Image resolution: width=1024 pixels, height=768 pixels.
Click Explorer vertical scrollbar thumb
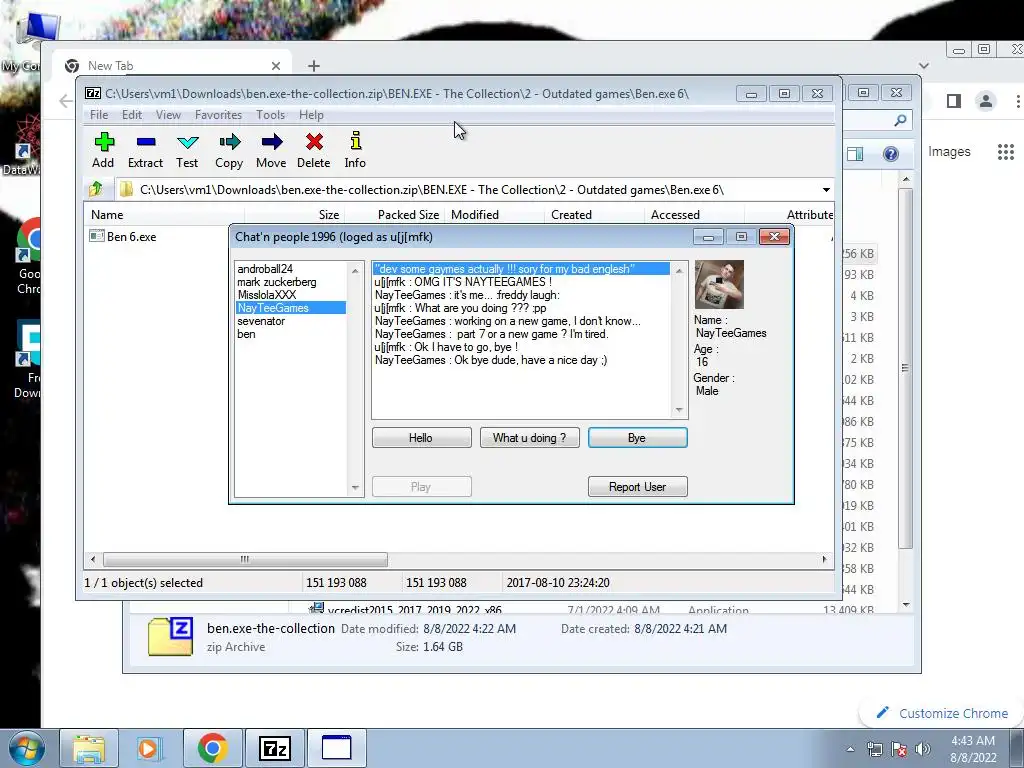[x=905, y=368]
